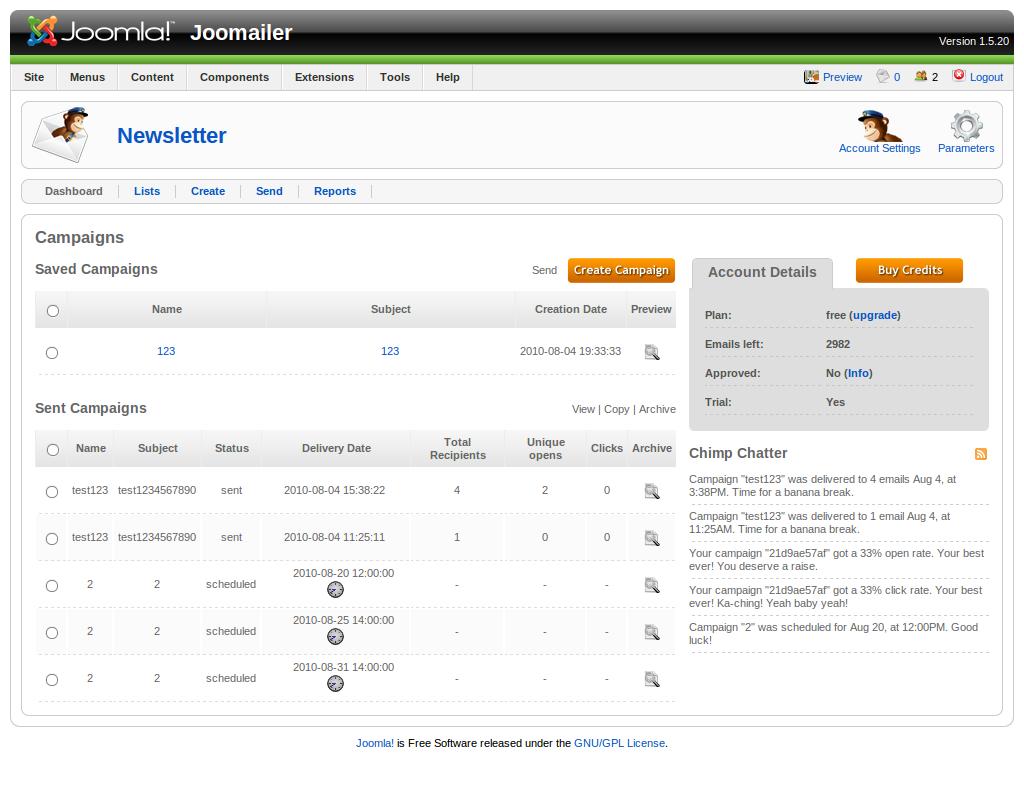Open archive icon for the 2010-08-25 campaign
The height and width of the screenshot is (798, 1024).
(x=652, y=632)
